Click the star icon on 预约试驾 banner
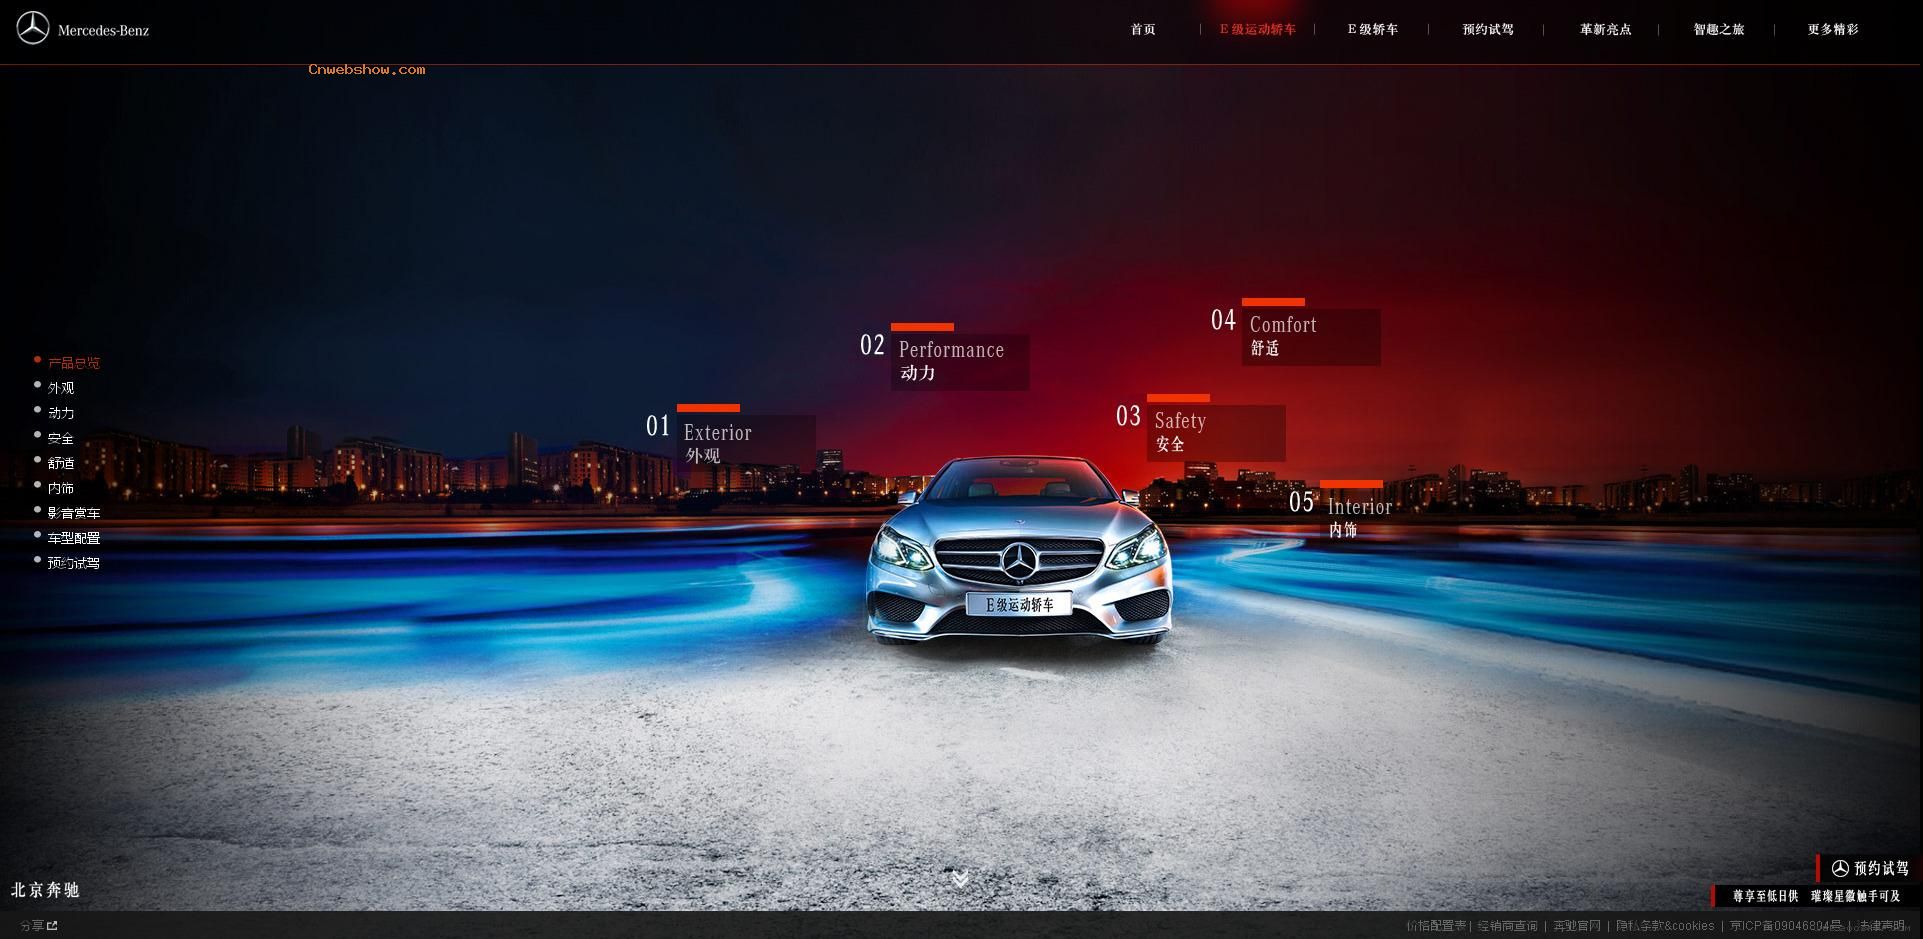1923x939 pixels. click(x=1840, y=868)
